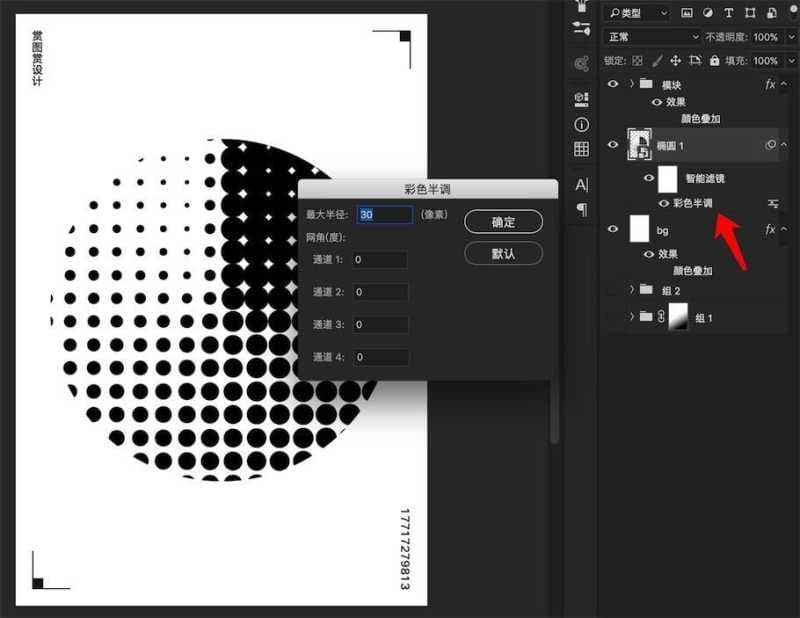
Task: Click the lock transparent pixels icon
Action: pyautogui.click(x=637, y=61)
